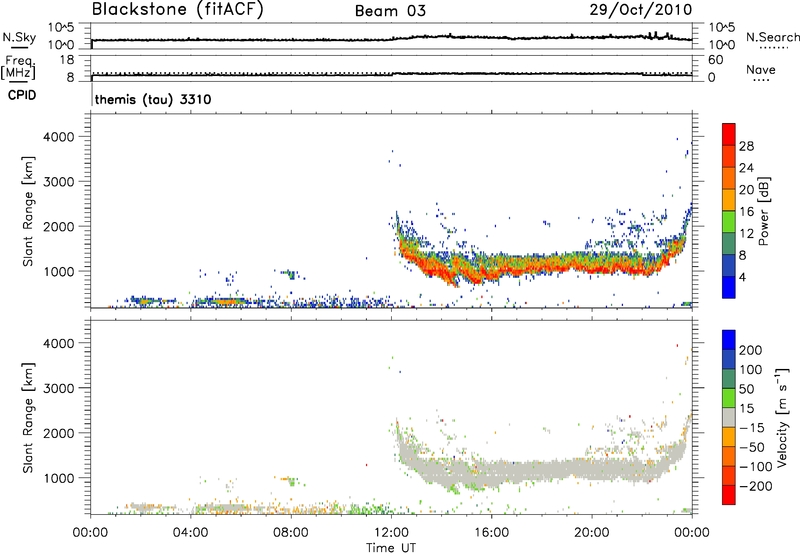This screenshot has height=554, width=800.
Task: Click the green 12 dB Power colorbar segment
Action: [x=729, y=222]
